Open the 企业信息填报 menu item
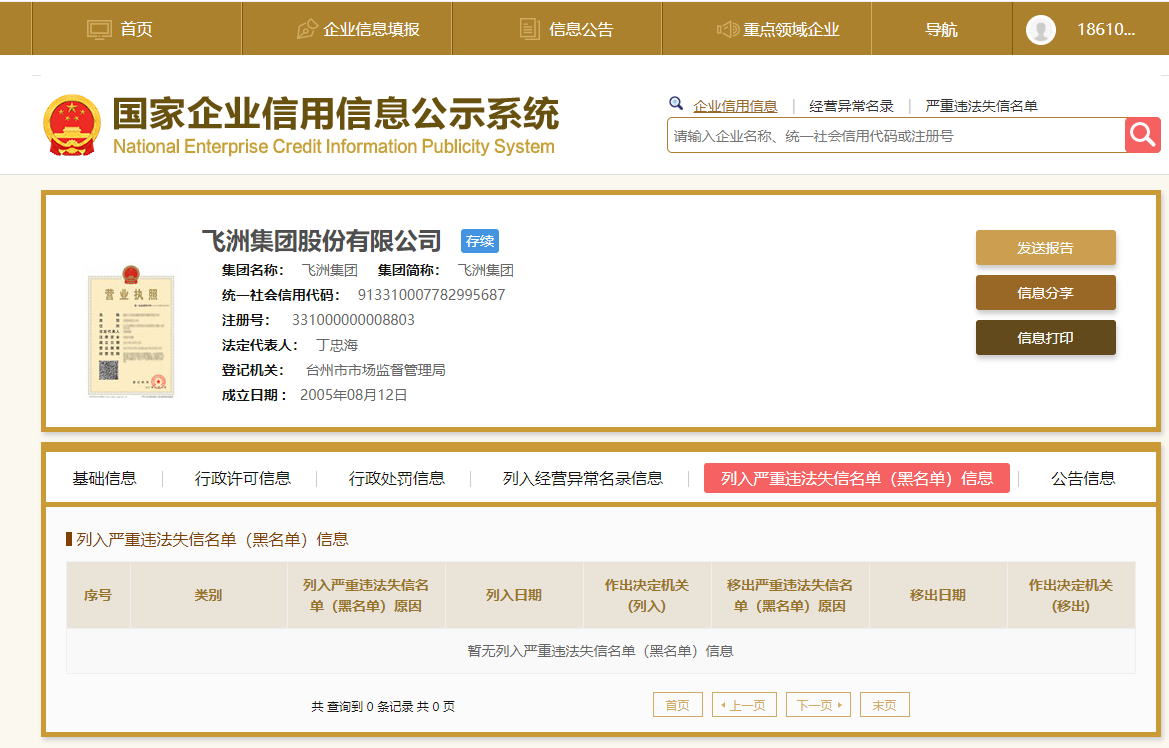Screen dimensions: 1169x748 point(347,28)
